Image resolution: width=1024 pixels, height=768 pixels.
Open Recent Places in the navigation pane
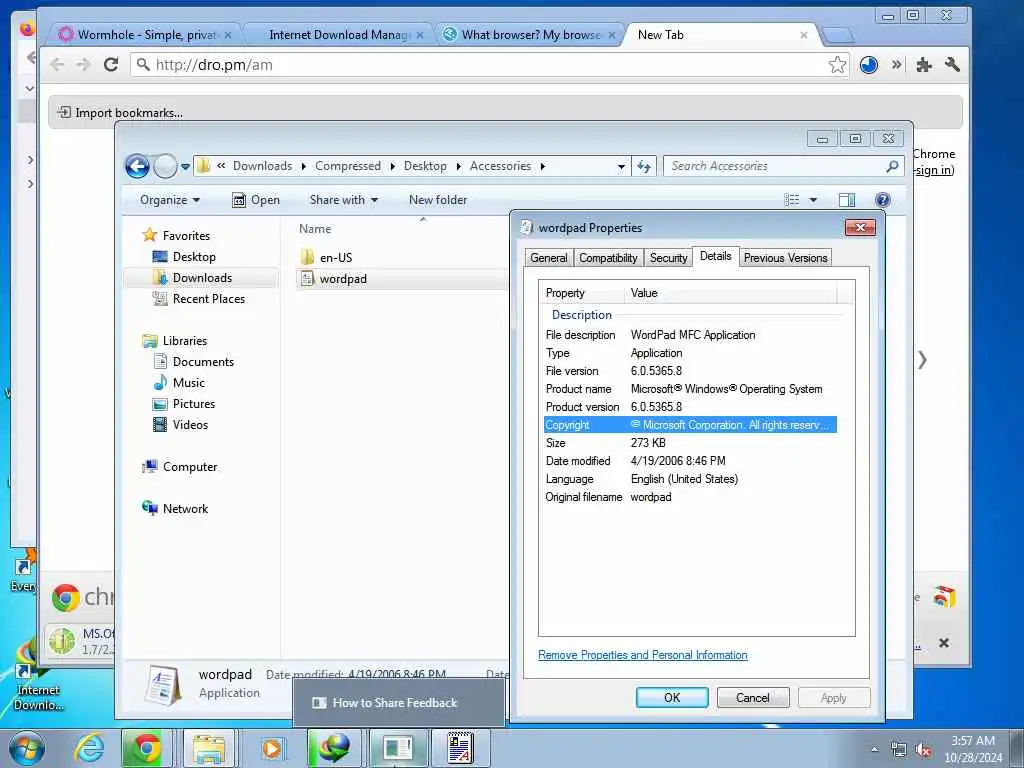pyautogui.click(x=208, y=298)
